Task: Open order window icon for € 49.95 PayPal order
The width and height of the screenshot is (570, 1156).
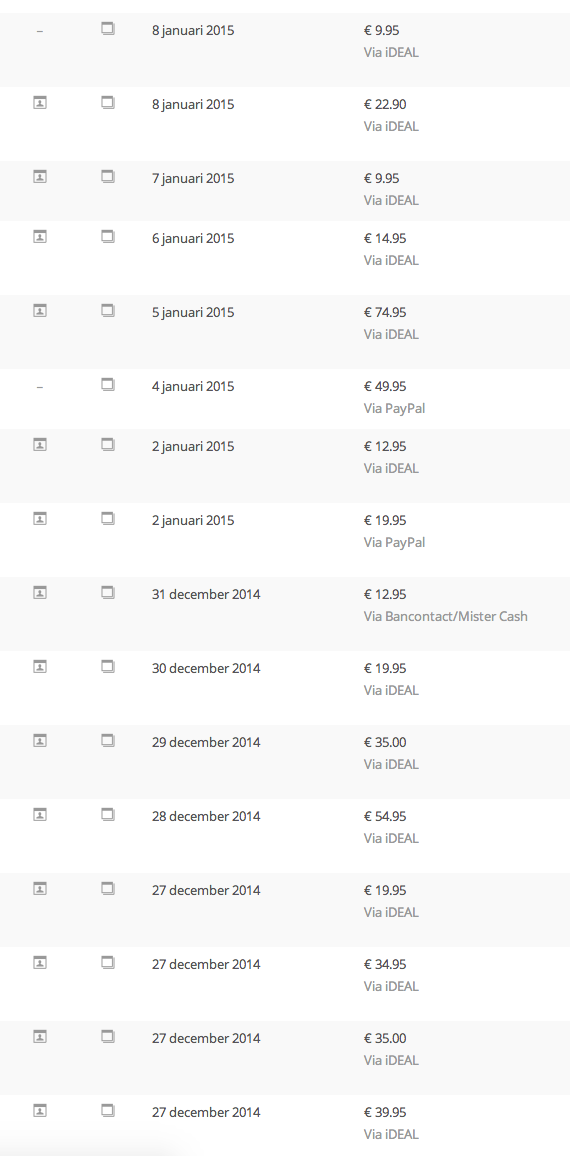Action: click(x=108, y=385)
